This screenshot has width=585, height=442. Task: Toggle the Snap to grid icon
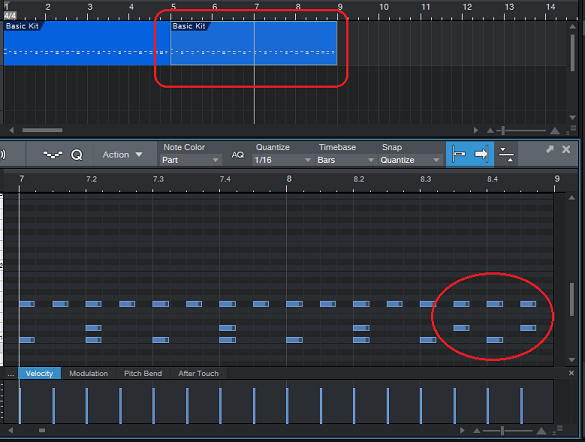point(459,154)
